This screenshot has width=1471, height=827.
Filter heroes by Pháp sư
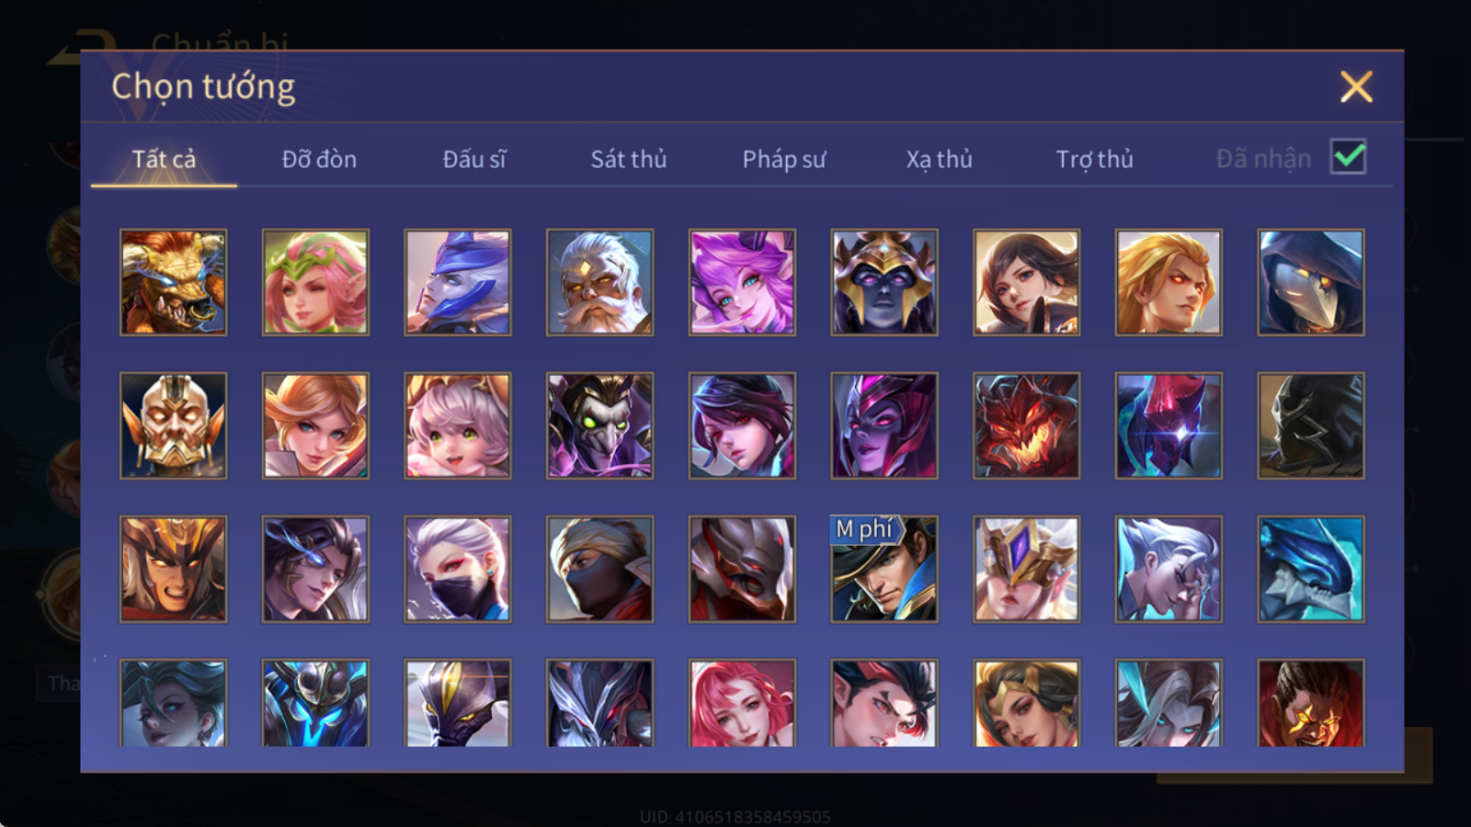click(x=784, y=159)
